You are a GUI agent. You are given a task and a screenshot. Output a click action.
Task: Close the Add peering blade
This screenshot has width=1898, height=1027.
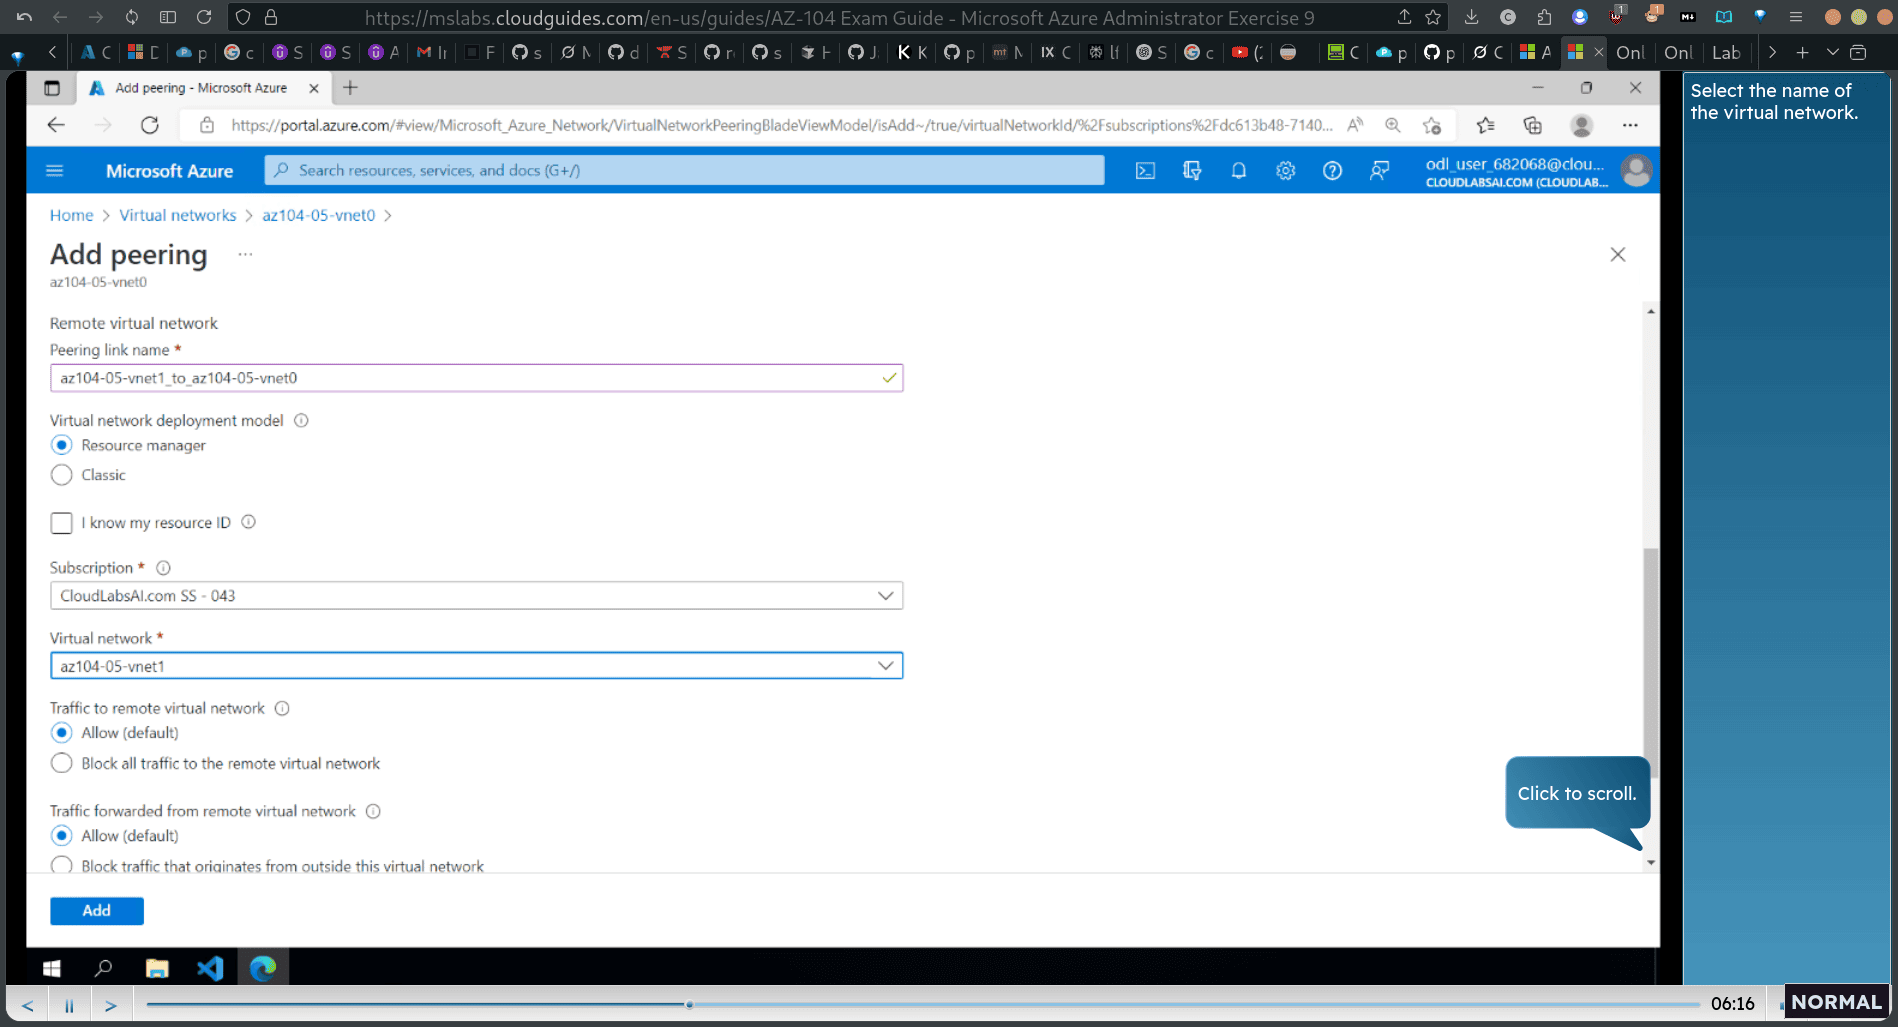click(1617, 254)
